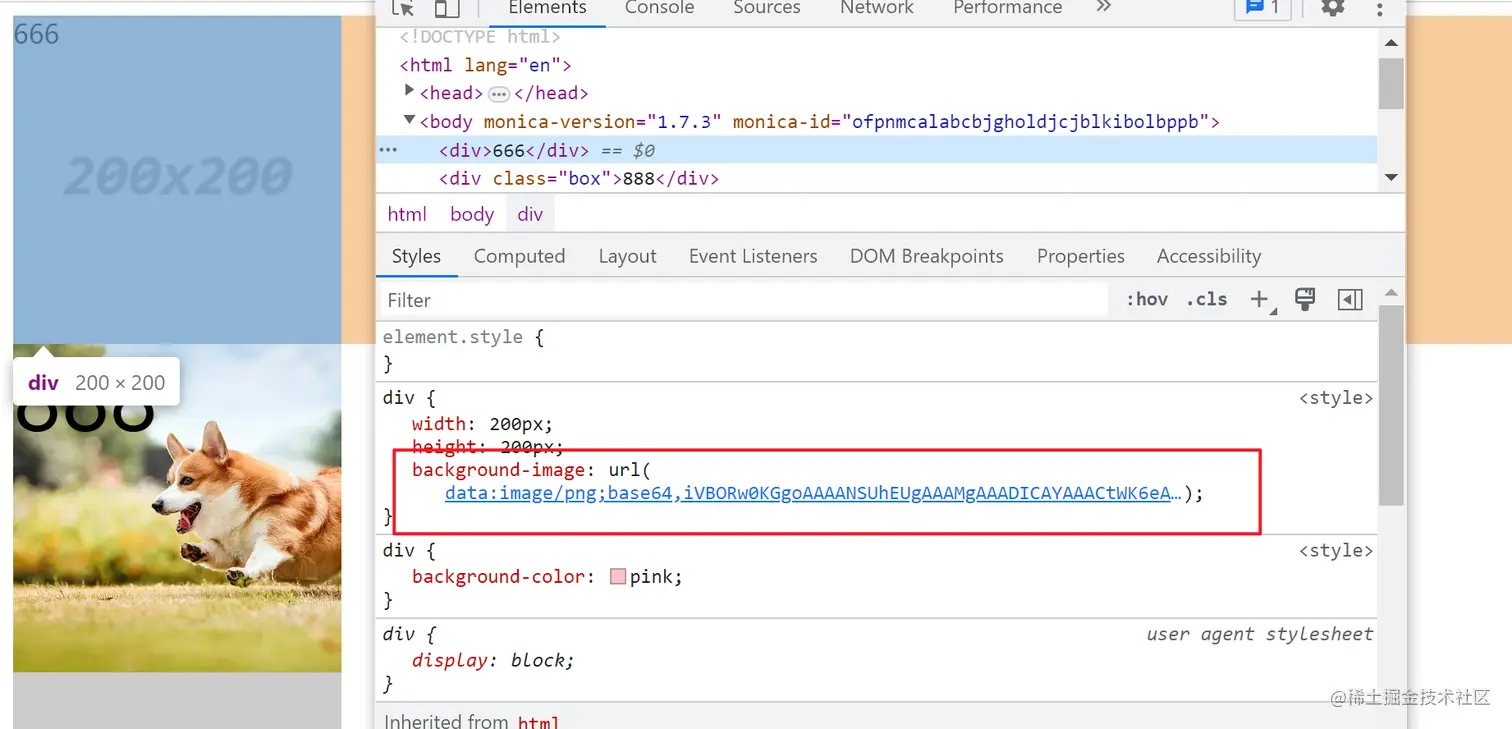Show more DevTools tabs
1512x729 pixels.
1103,8
